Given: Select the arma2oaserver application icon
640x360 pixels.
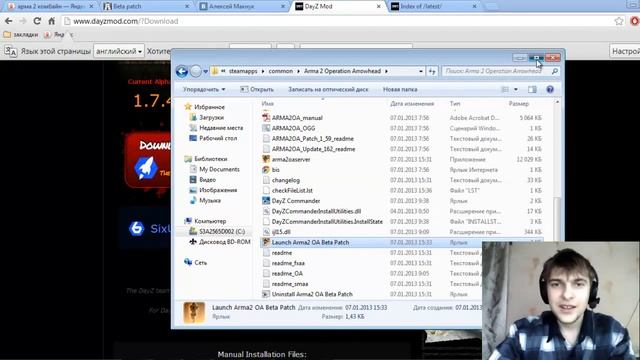Looking at the screenshot, I should [266, 159].
